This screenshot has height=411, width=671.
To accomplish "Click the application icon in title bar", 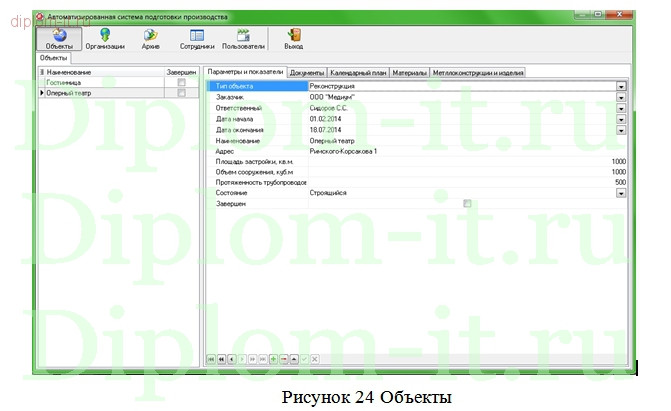I will [x=40, y=17].
